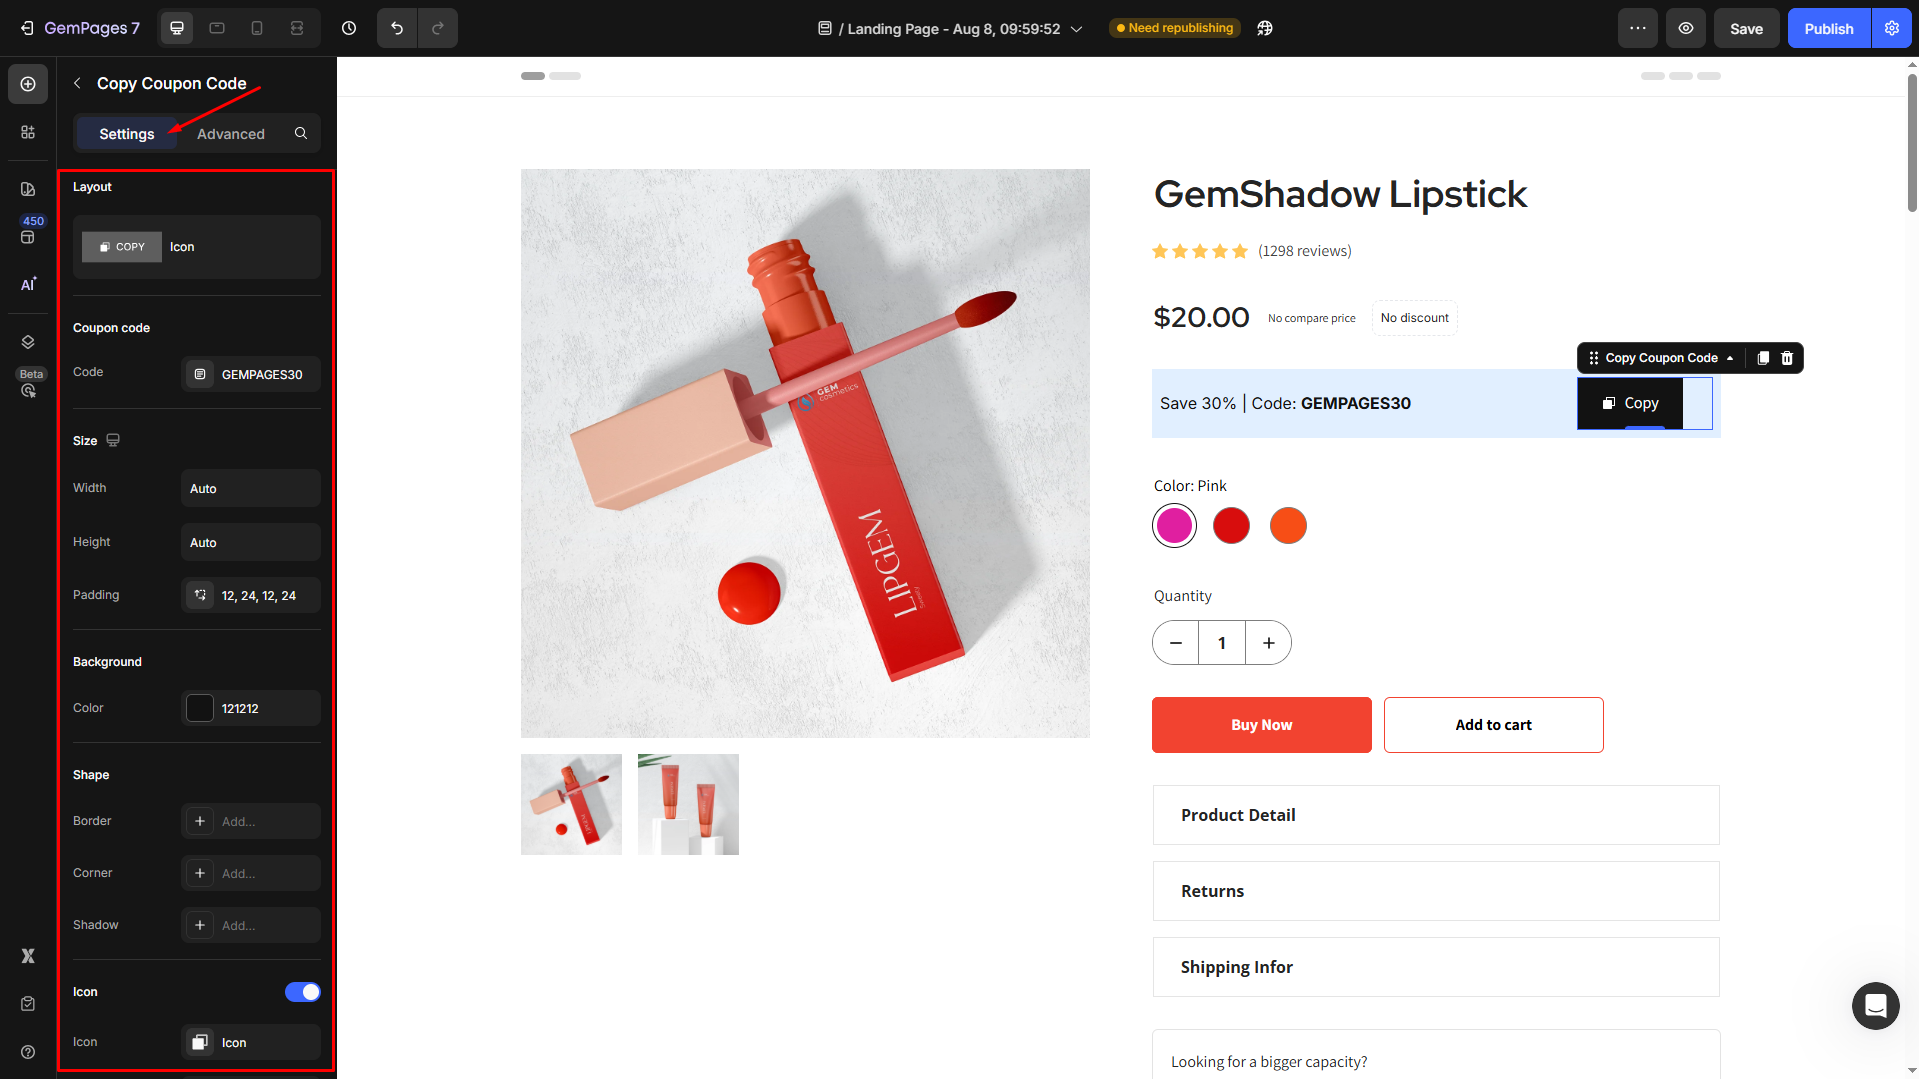Toggle the Icon switch off
This screenshot has width=1919, height=1079.
(x=302, y=992)
